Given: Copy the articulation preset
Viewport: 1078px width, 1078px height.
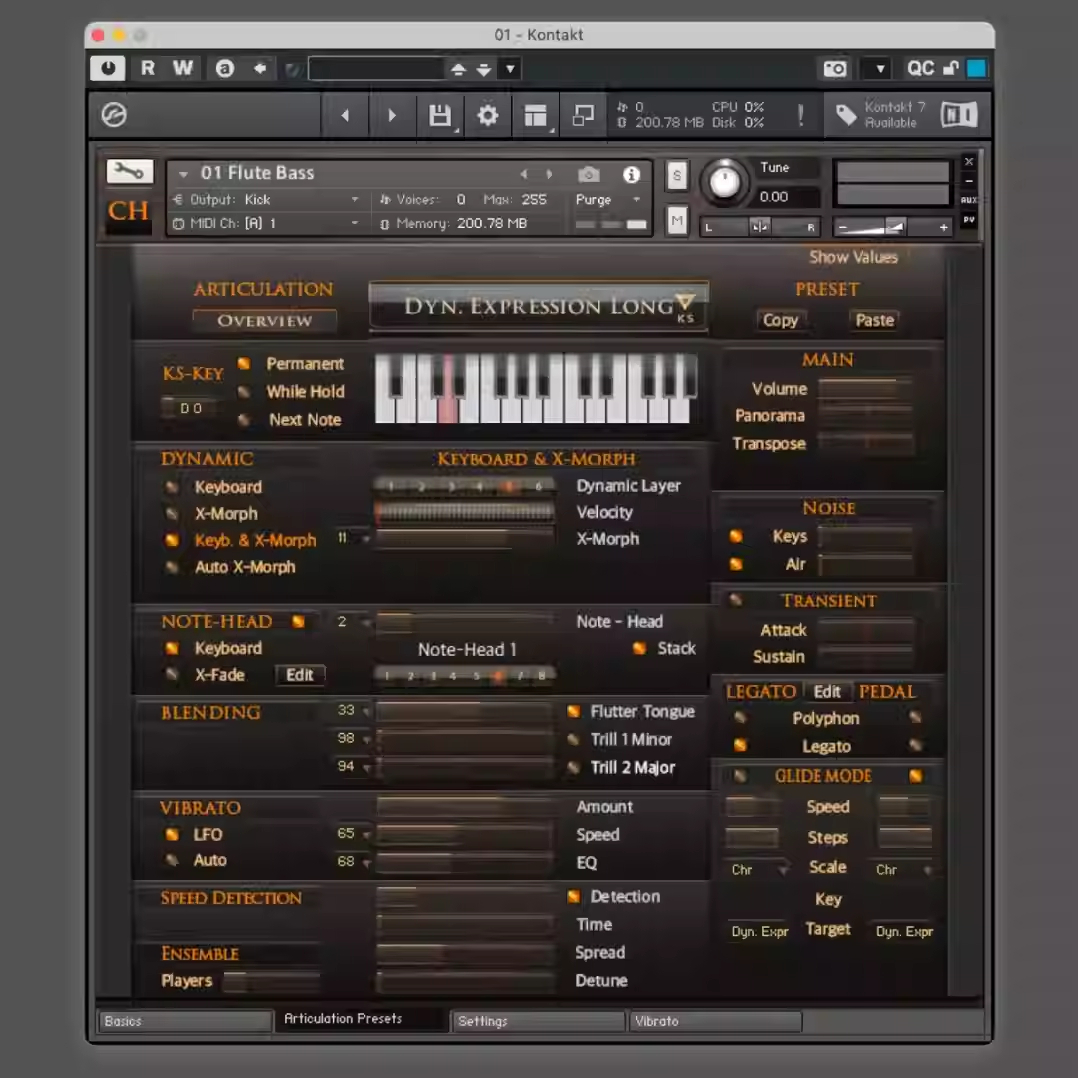Looking at the screenshot, I should (x=780, y=320).
